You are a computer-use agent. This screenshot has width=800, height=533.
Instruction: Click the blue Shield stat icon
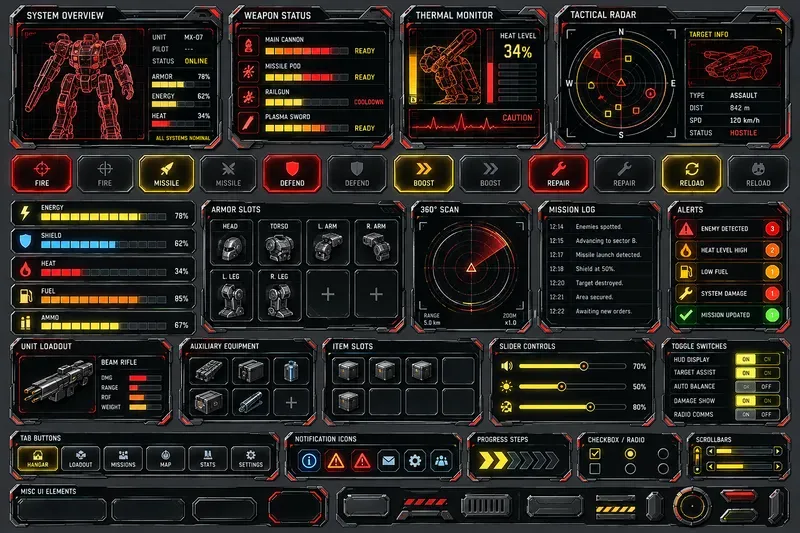coord(25,240)
